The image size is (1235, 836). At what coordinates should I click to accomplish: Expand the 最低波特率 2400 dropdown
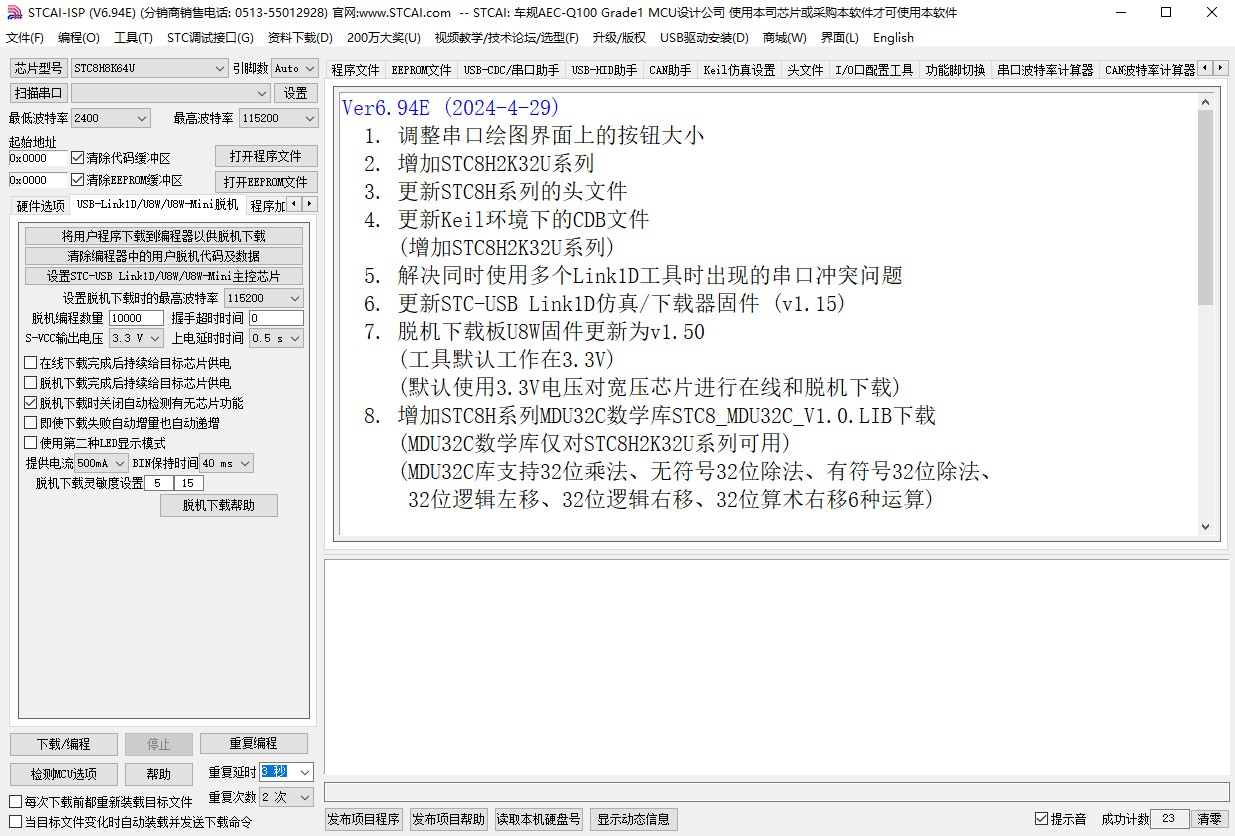(x=141, y=118)
